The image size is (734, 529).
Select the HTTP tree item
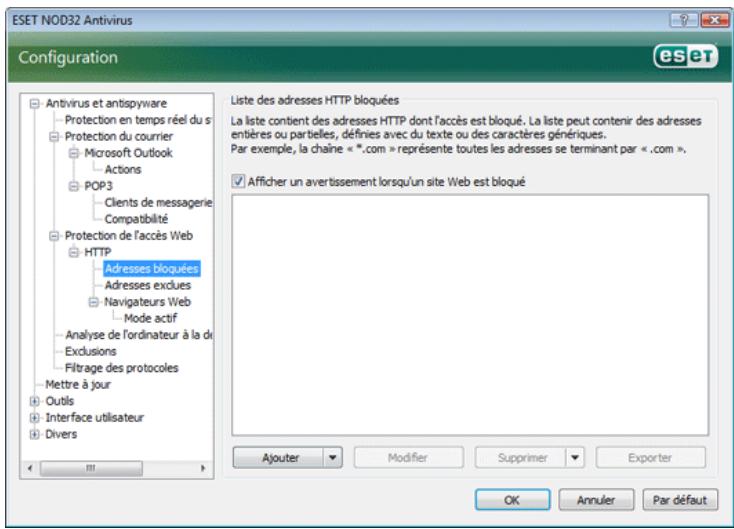97,252
